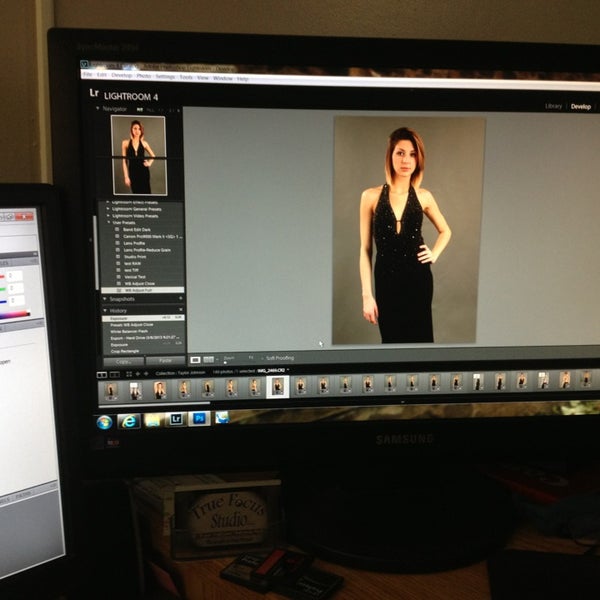Click the add-snapshot plus icon in Snapshots panel
This screenshot has height=600, width=600.
click(179, 298)
